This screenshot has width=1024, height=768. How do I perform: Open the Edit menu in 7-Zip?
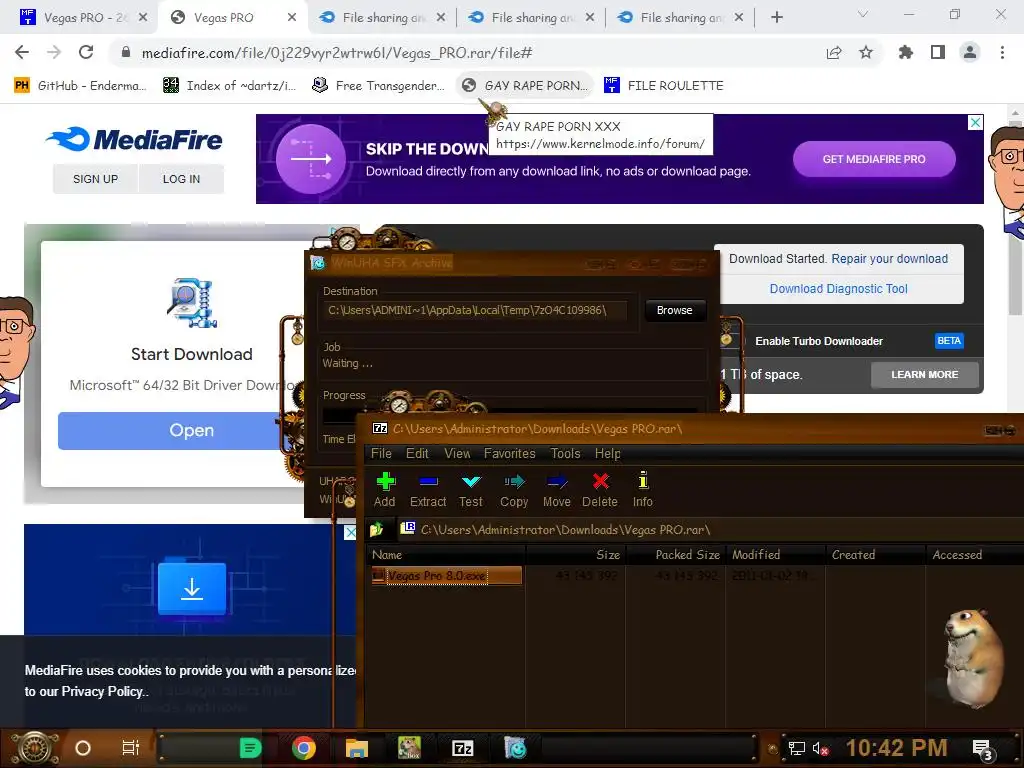click(x=417, y=453)
